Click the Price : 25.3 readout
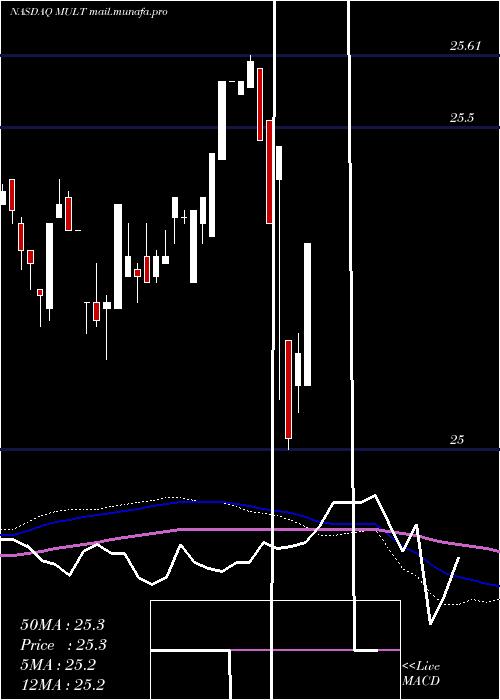The width and height of the screenshot is (500, 700). click(x=64, y=645)
